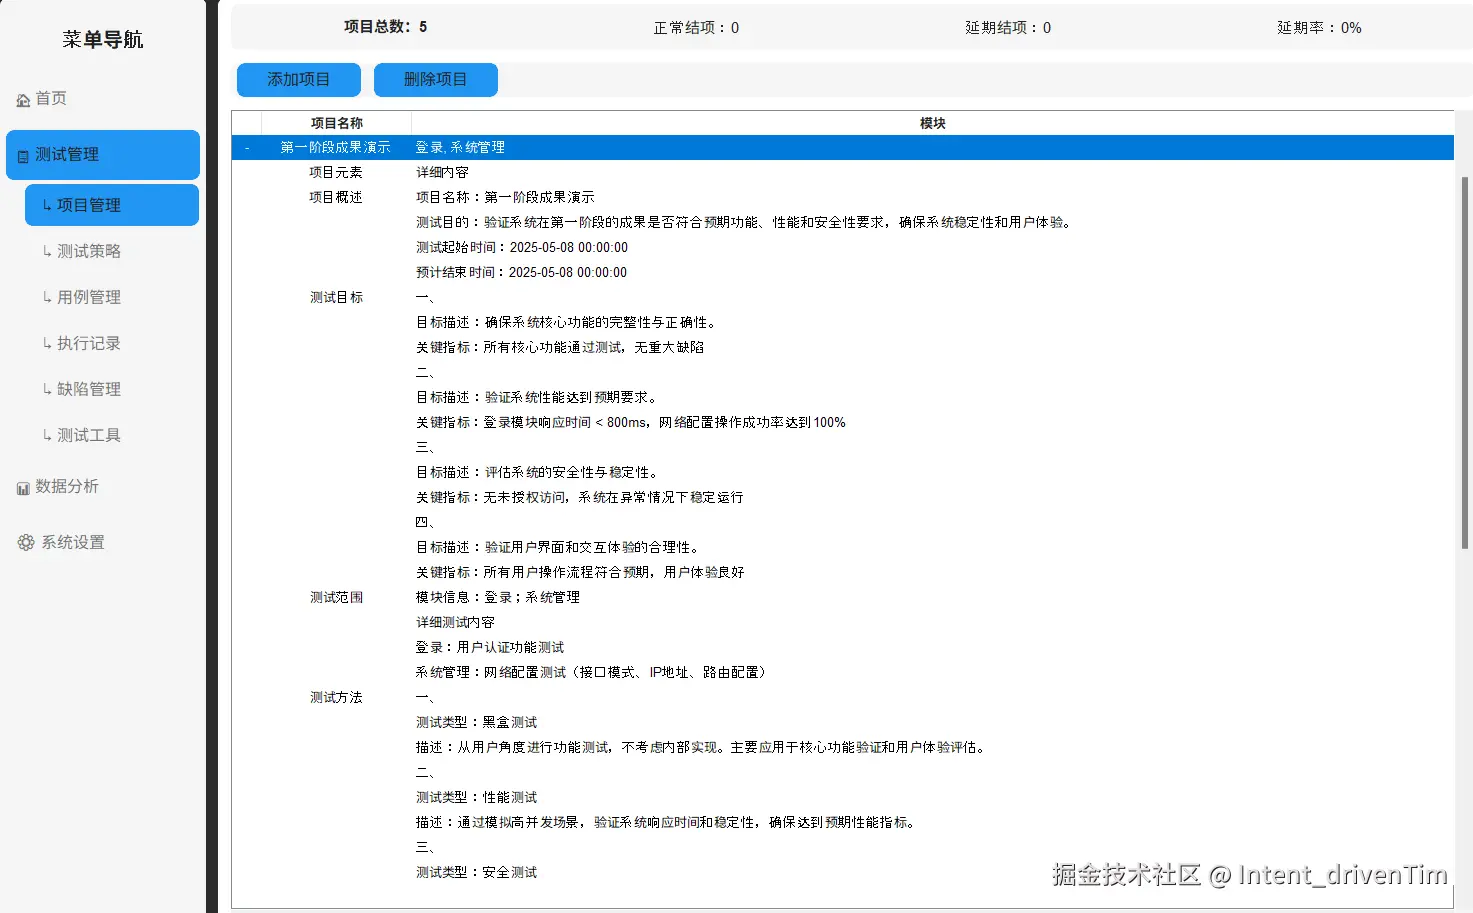Image resolution: width=1473 pixels, height=913 pixels.
Task: Click the 项目总数: 5 statistic
Action: click(x=385, y=27)
